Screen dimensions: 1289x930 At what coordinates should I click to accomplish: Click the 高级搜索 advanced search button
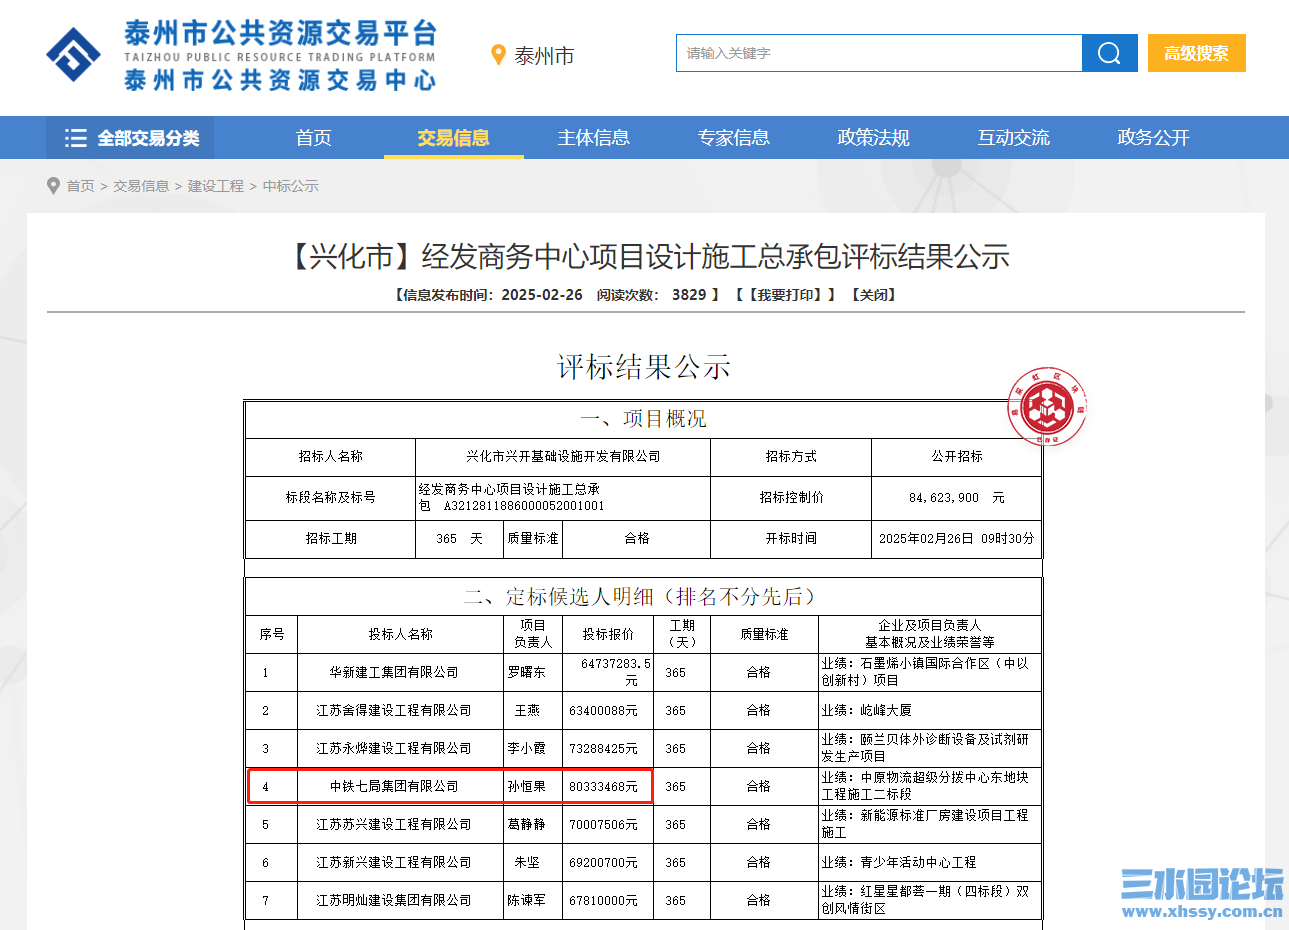[1196, 53]
